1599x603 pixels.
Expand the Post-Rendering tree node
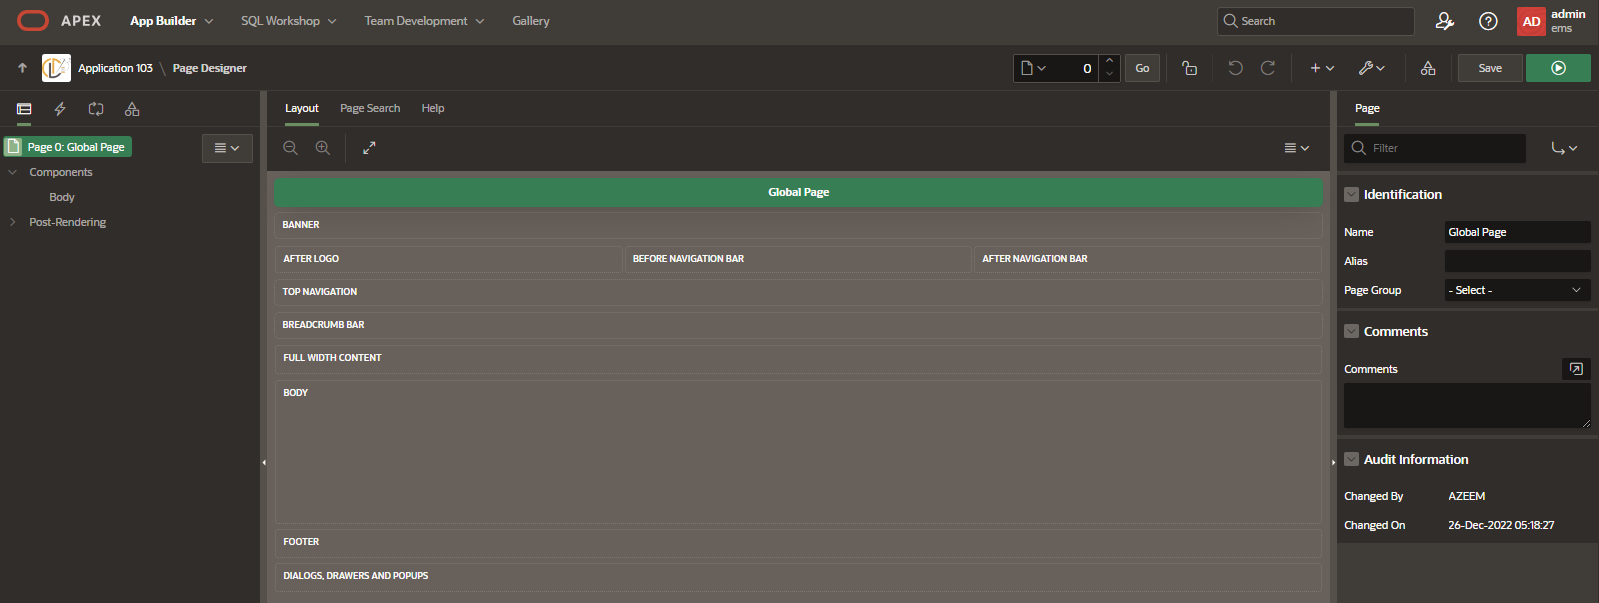tap(13, 223)
